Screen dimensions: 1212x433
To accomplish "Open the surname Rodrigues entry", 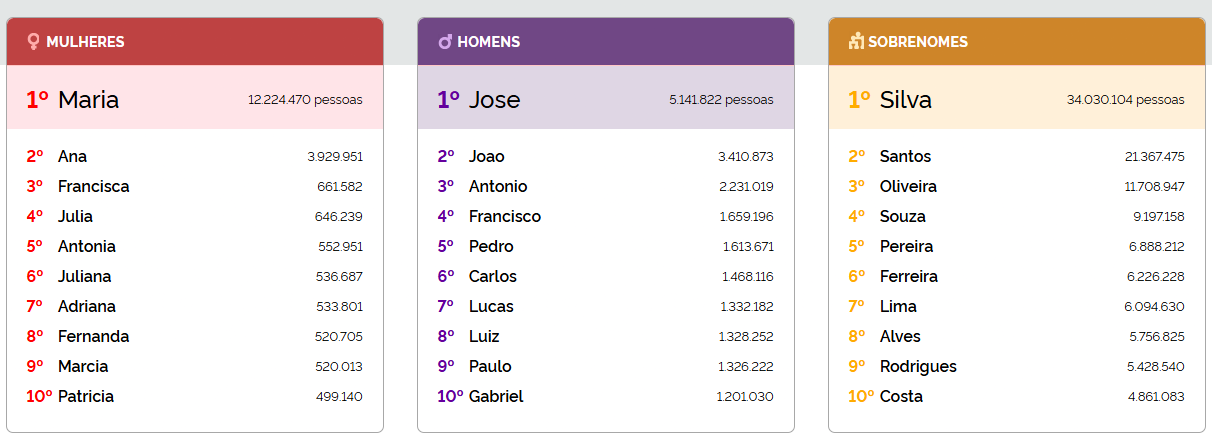I will pos(918,367).
